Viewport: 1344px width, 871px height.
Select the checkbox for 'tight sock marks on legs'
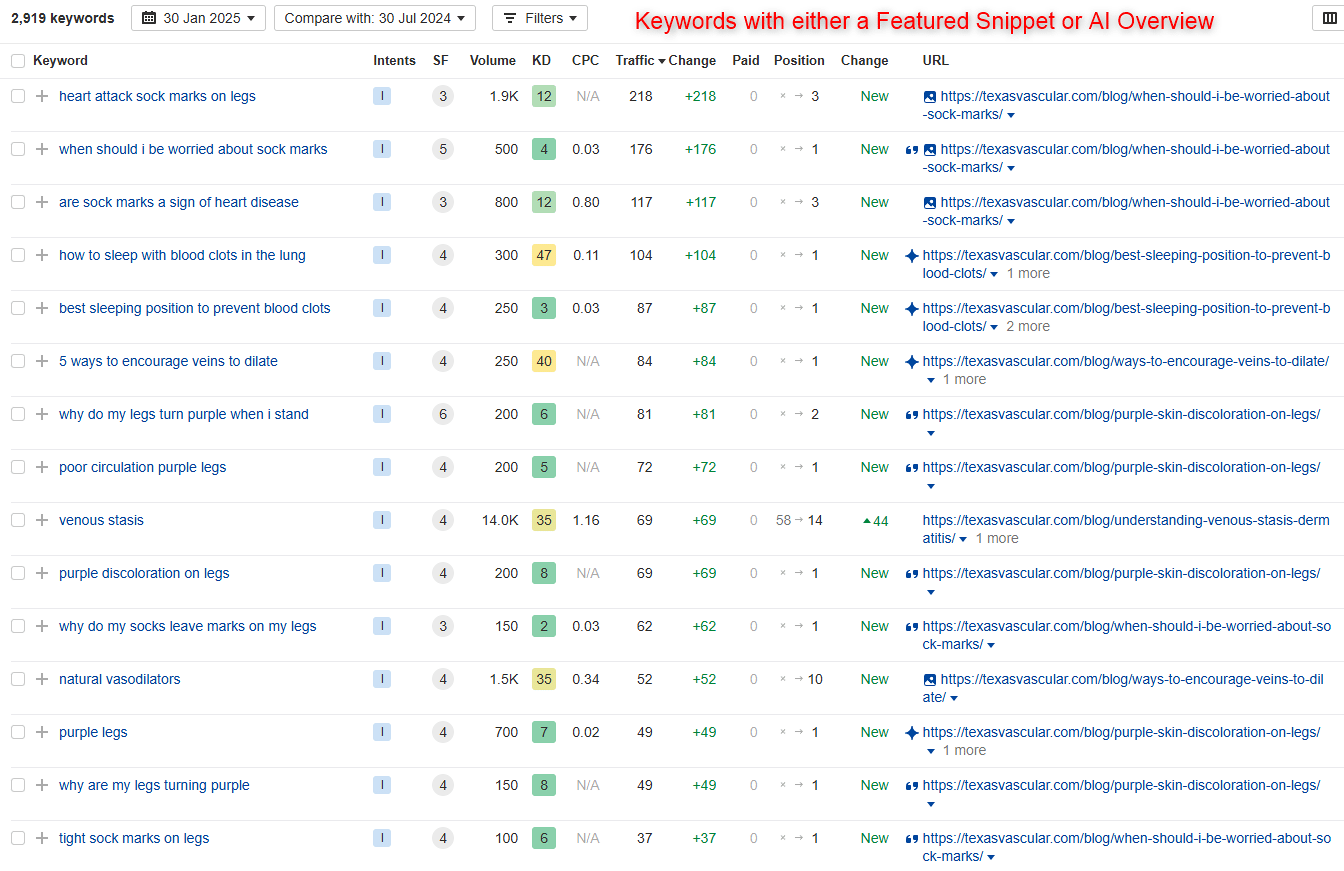[x=18, y=839]
